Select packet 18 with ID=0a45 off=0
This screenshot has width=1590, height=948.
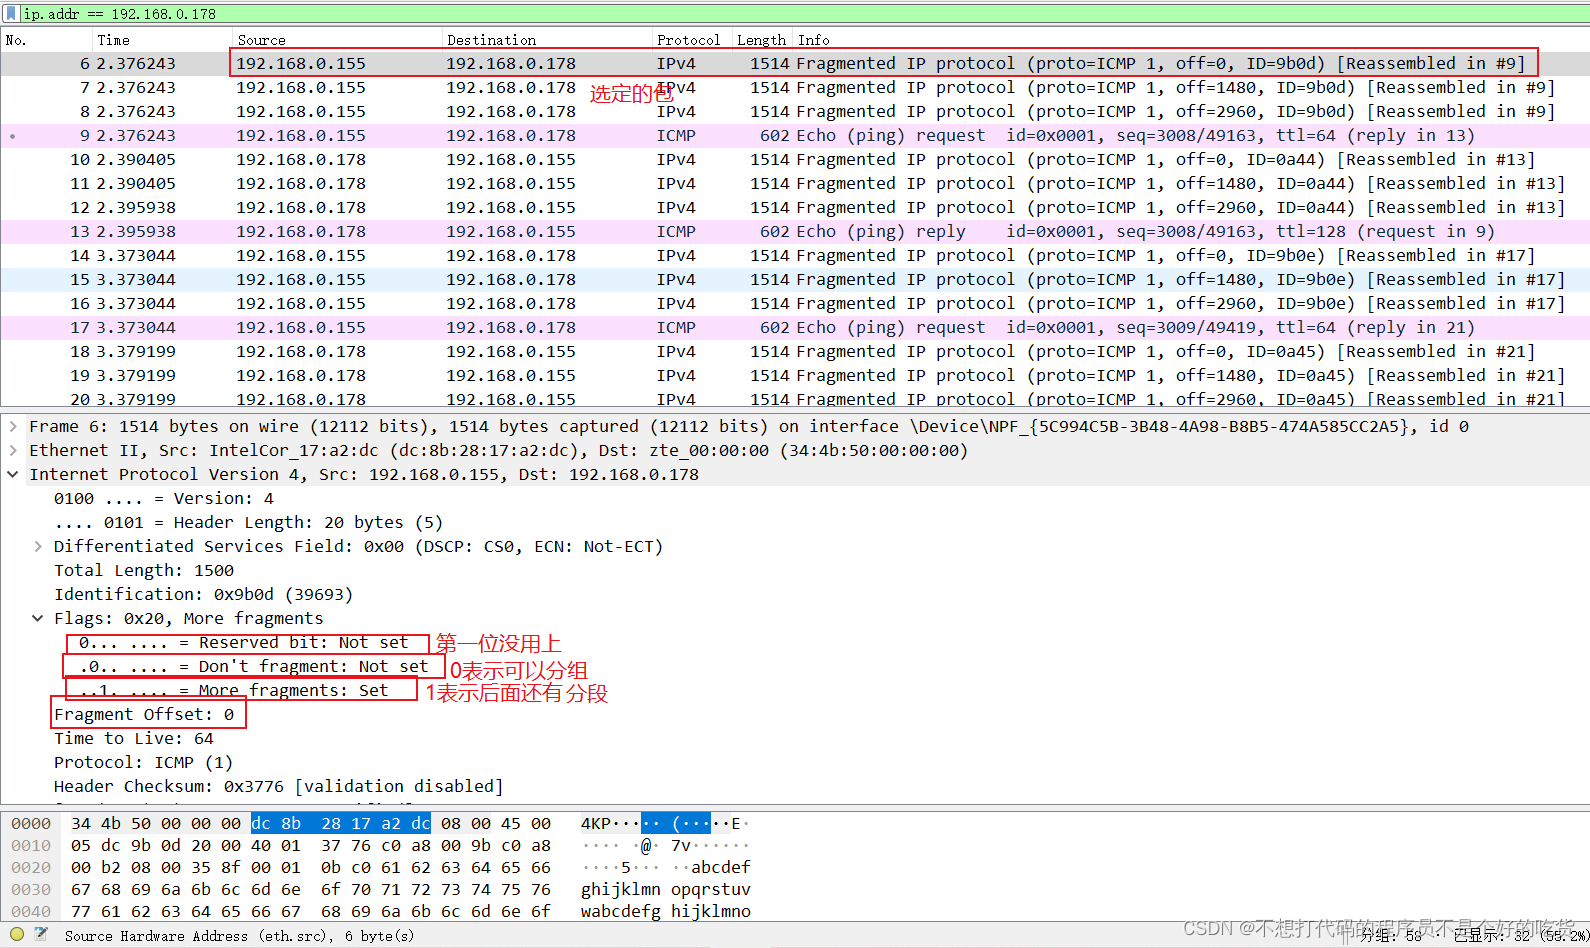click(795, 351)
